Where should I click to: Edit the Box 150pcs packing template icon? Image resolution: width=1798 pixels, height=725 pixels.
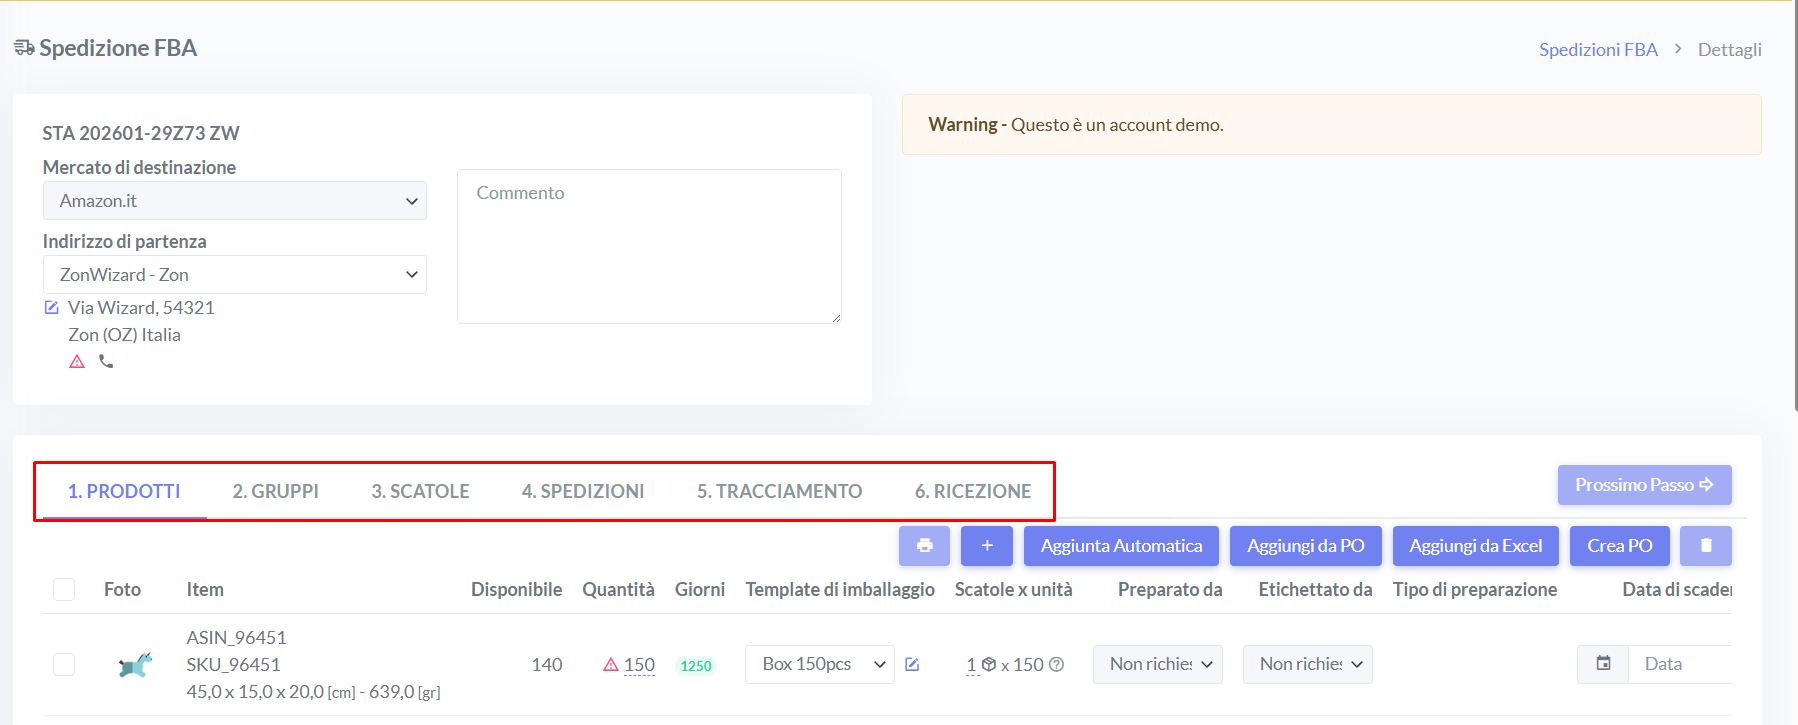pos(912,665)
